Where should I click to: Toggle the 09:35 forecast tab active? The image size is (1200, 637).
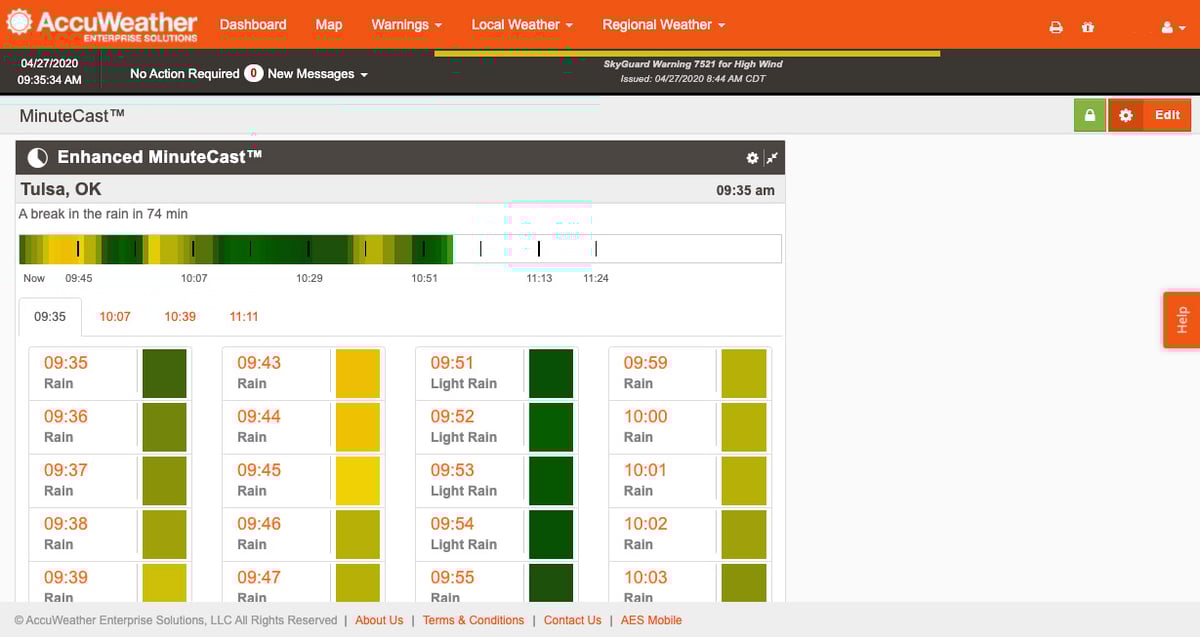[x=50, y=316]
